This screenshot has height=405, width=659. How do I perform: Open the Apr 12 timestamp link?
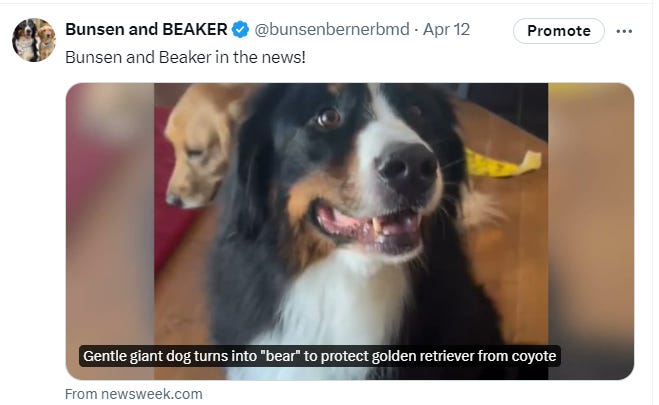pyautogui.click(x=446, y=29)
